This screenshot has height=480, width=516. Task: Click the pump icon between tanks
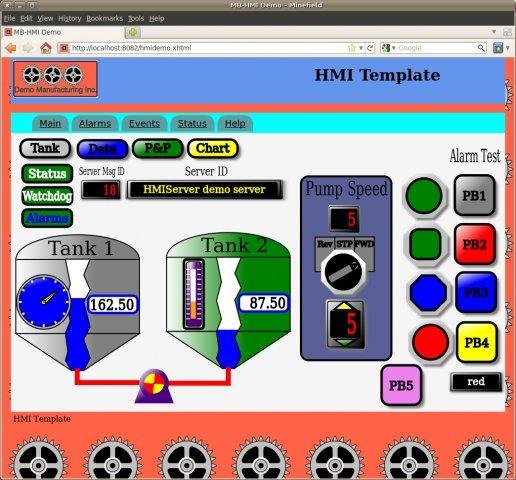coord(154,386)
